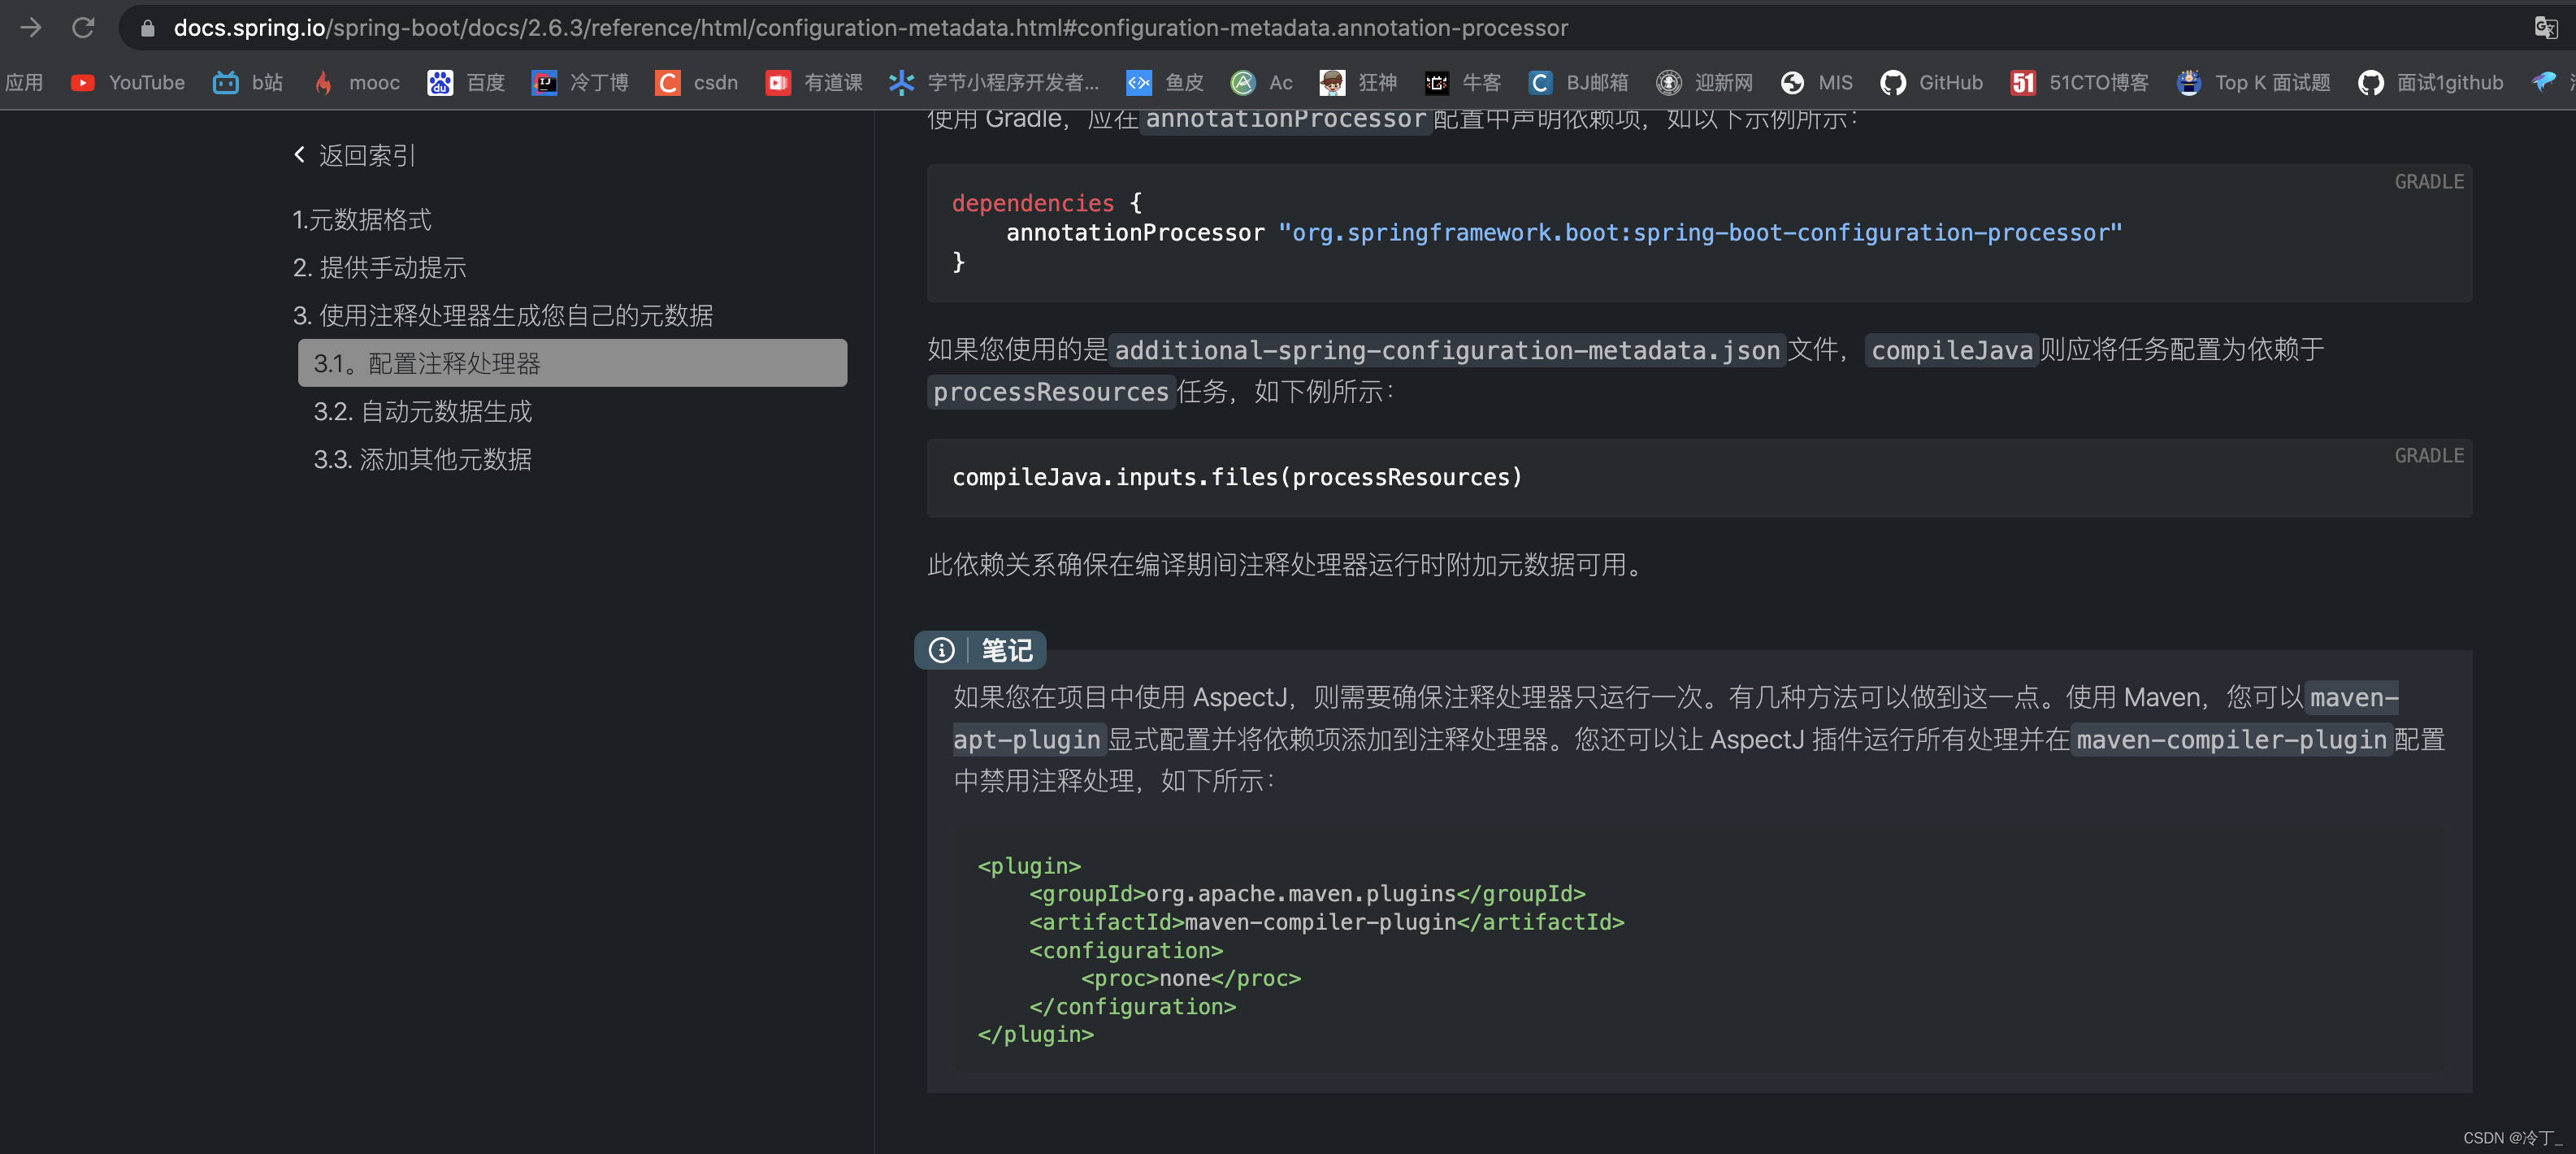
Task: Click the chevron left of 返回索引
Action: tap(299, 155)
